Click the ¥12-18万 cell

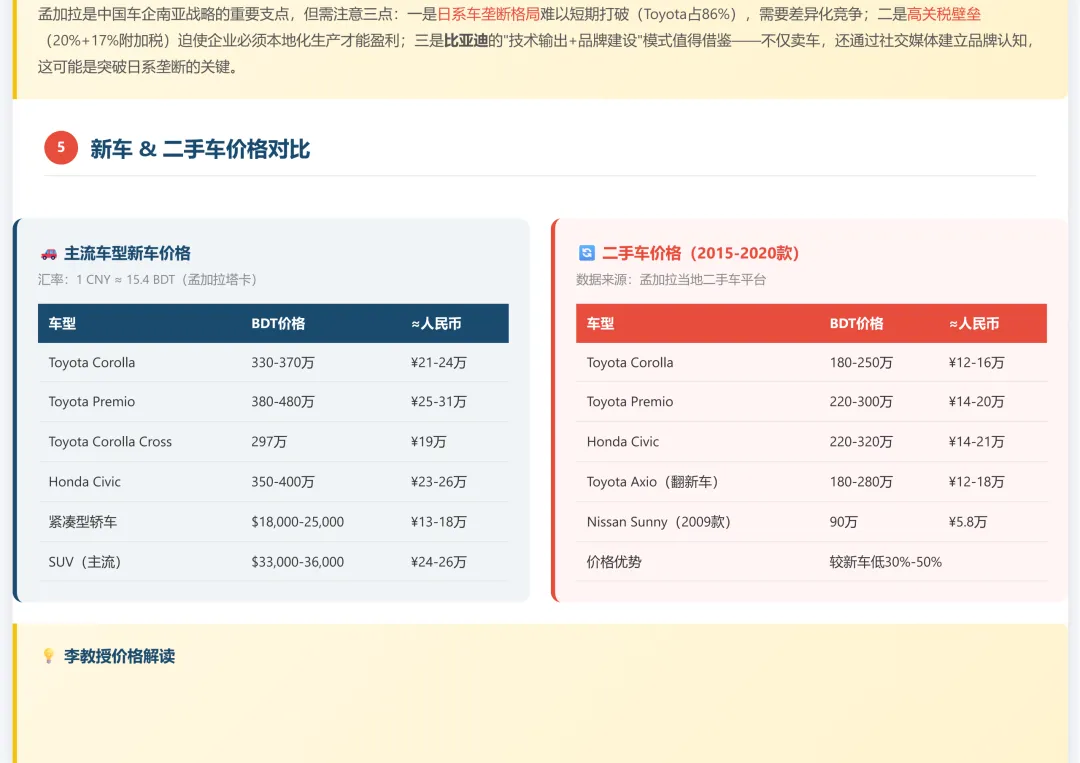(977, 482)
